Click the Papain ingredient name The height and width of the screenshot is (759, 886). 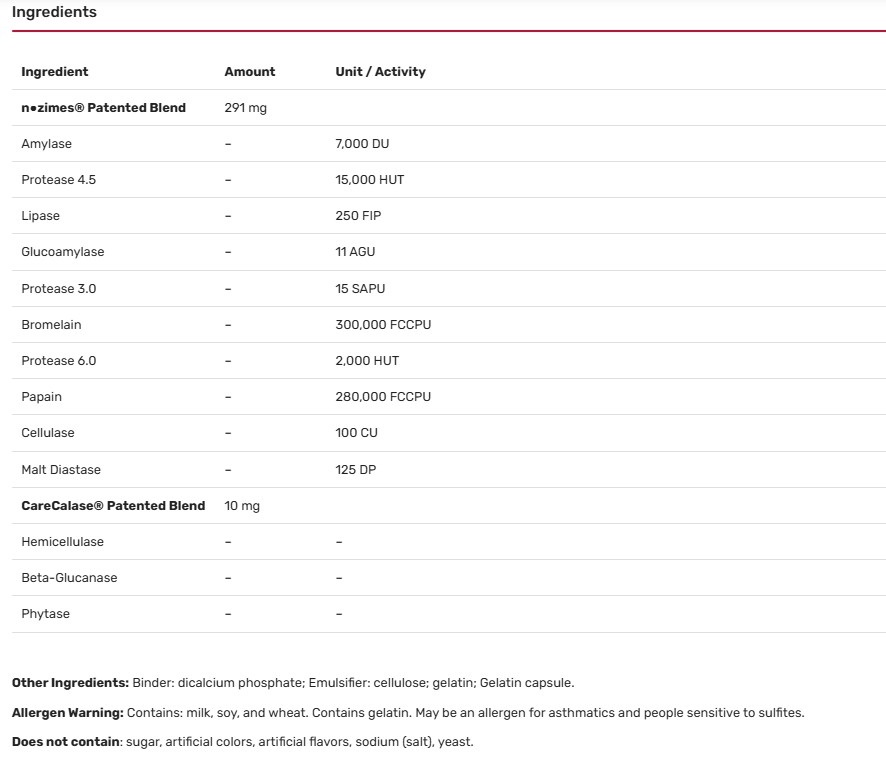(x=41, y=397)
